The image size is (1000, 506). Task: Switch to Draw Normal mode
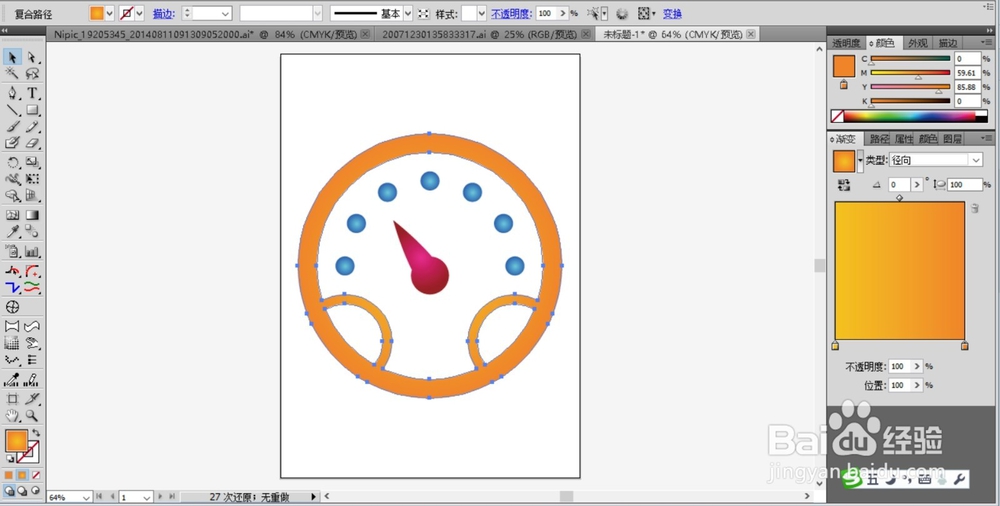[8, 491]
